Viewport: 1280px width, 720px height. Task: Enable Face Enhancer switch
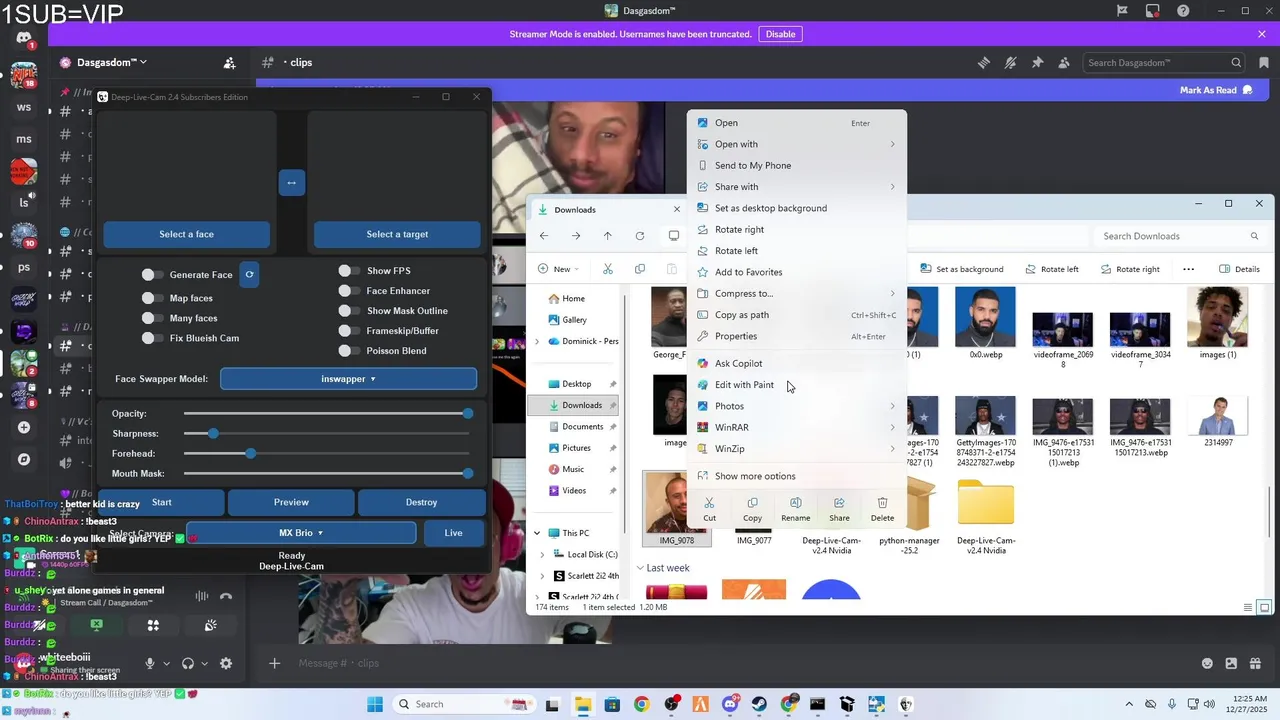[350, 291]
